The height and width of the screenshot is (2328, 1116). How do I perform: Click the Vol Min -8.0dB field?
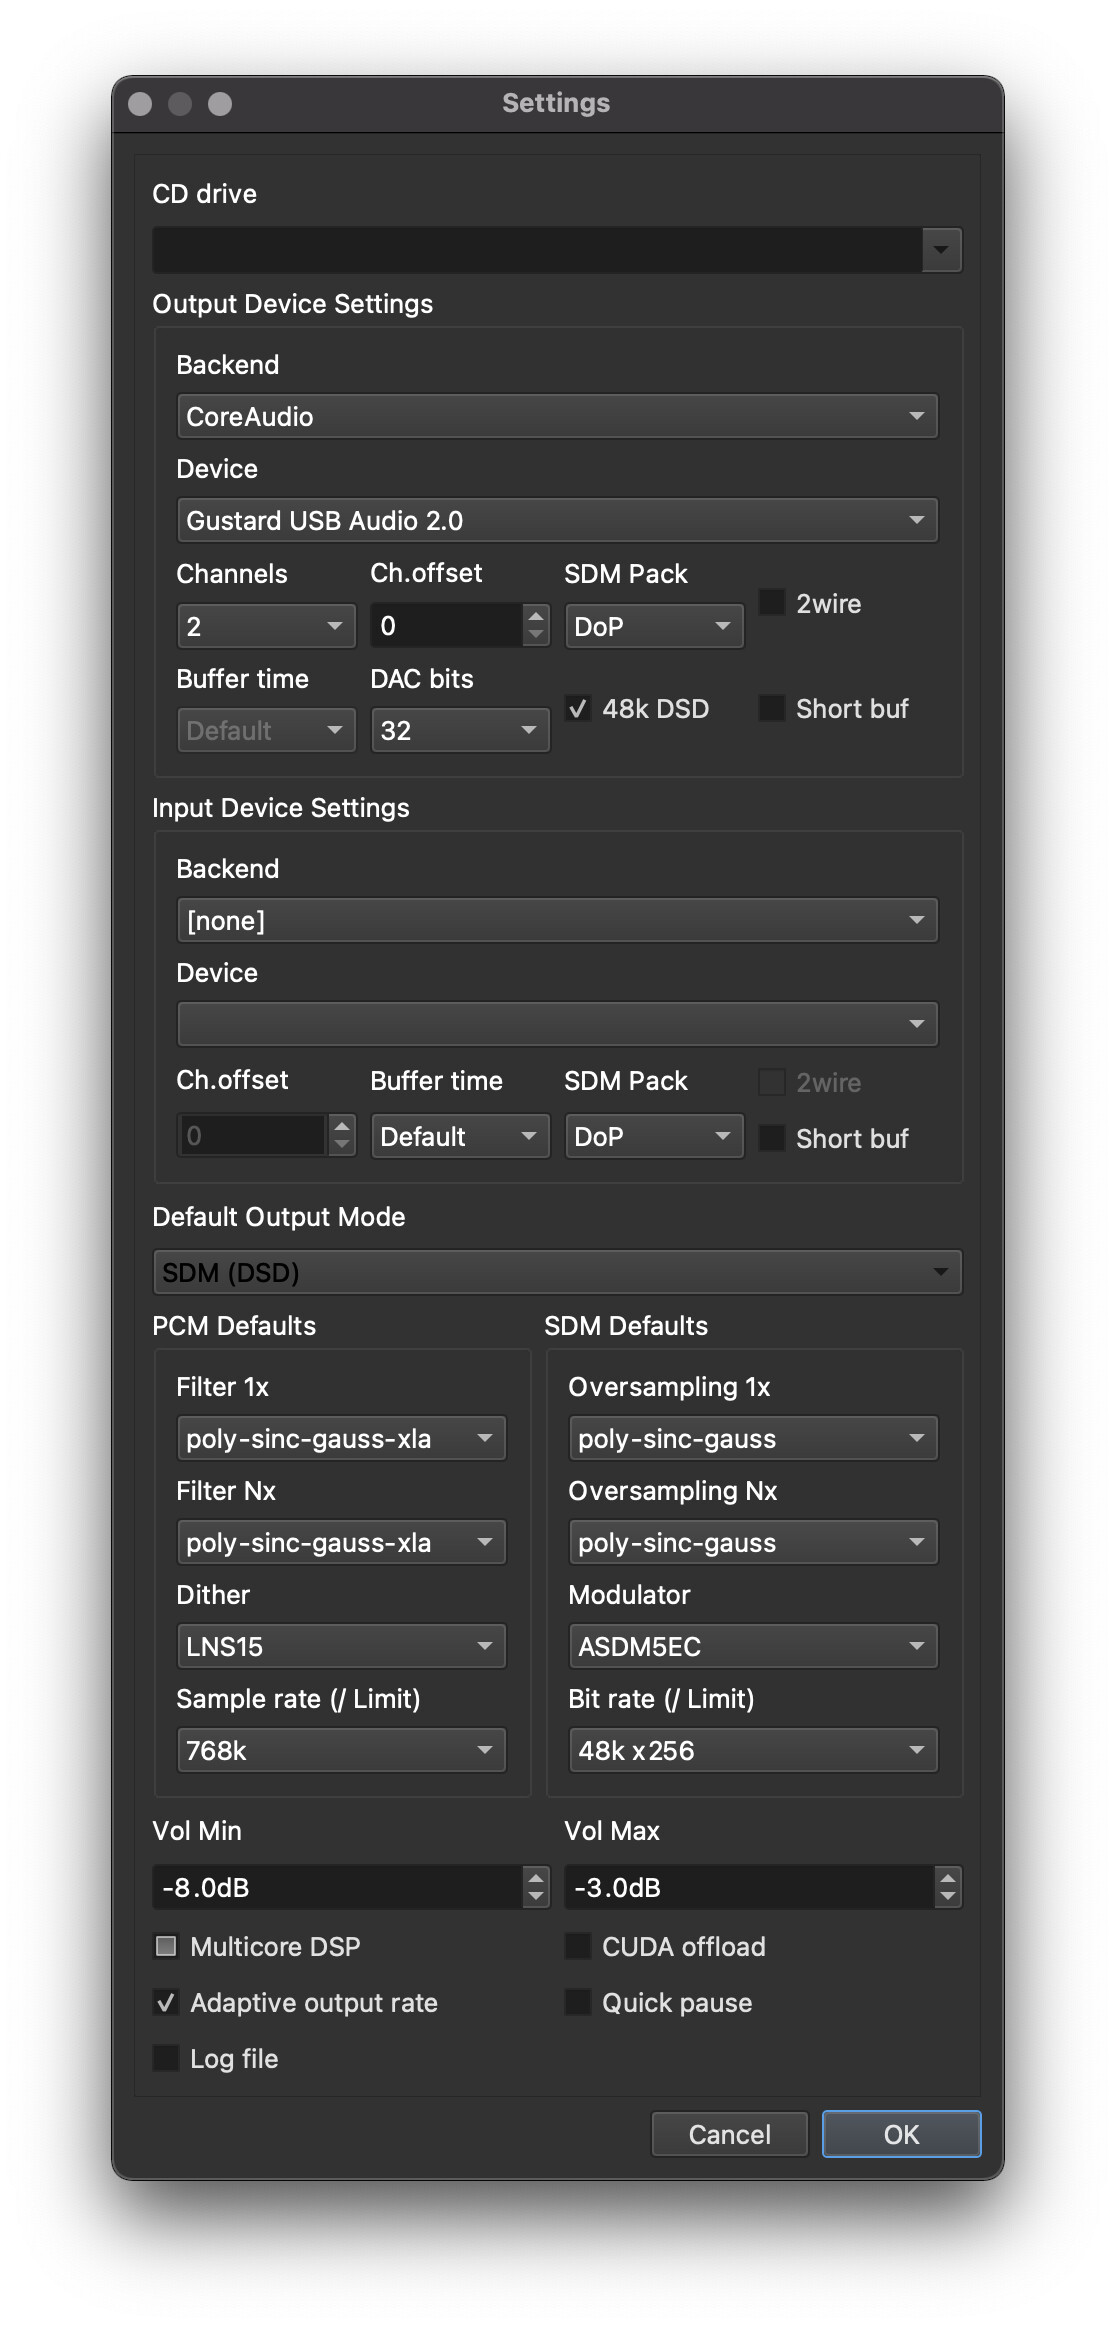point(338,1887)
